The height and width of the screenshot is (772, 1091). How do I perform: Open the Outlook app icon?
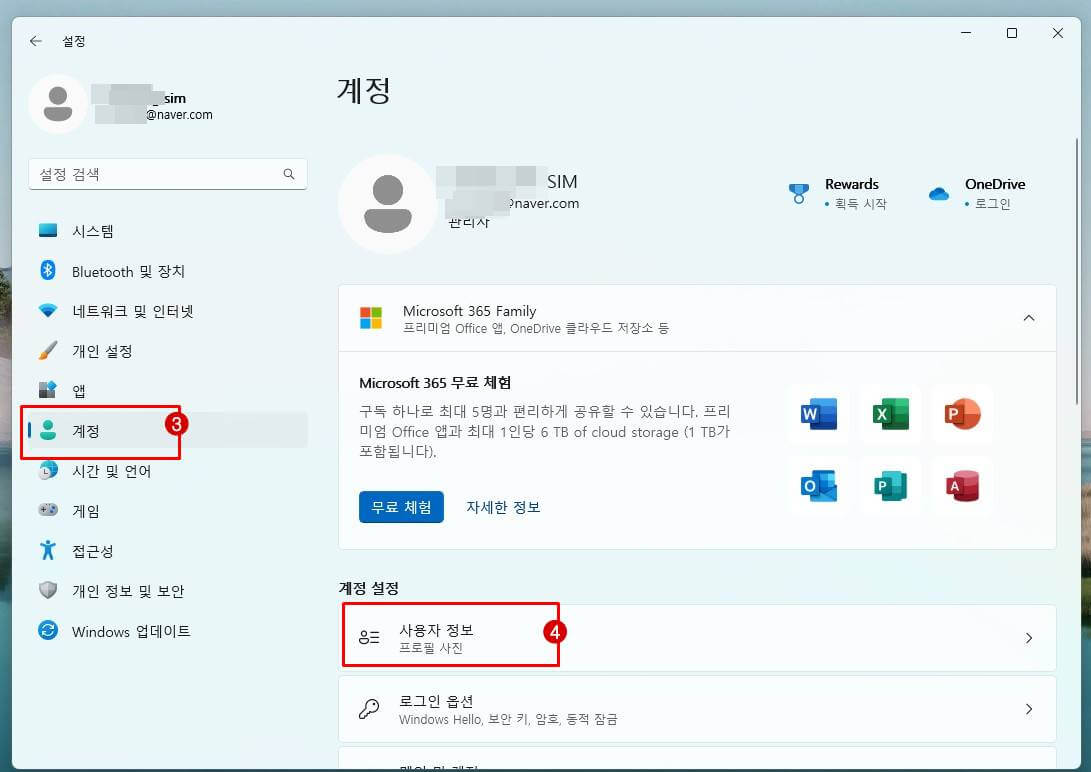click(818, 486)
